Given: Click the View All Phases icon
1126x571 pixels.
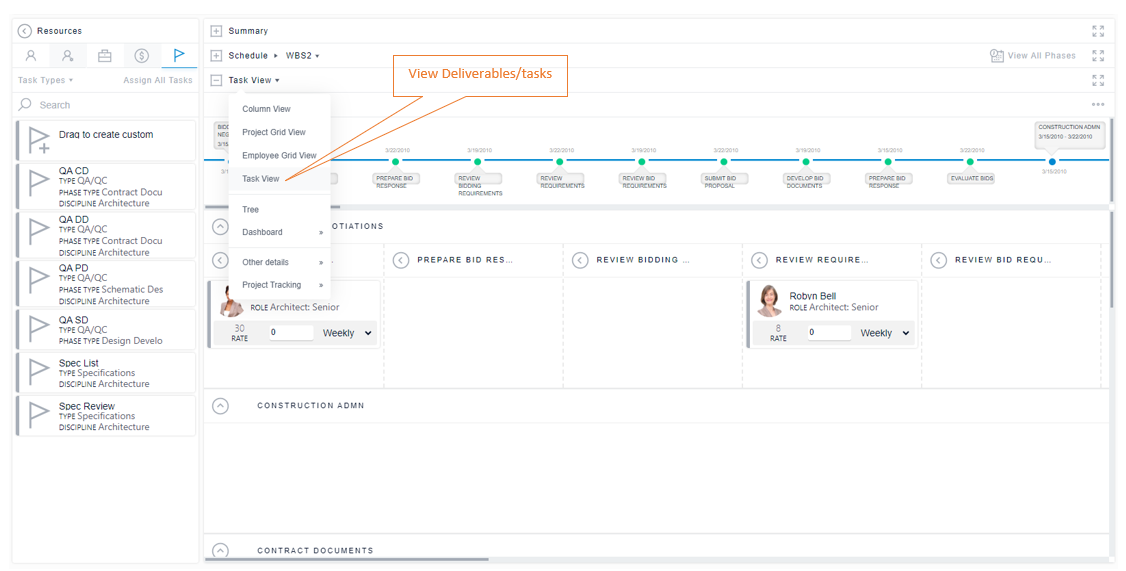Looking at the screenshot, I should point(997,55).
